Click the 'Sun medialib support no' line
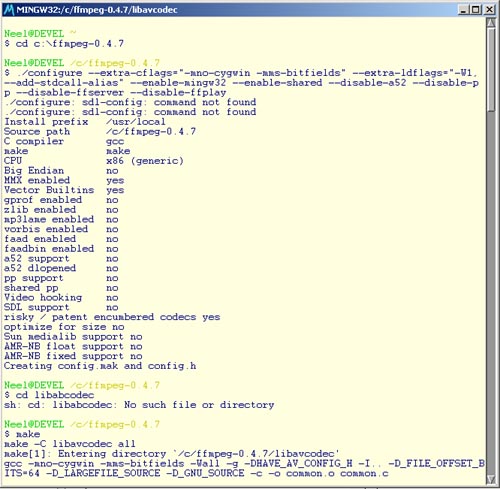Screen dimensions: 500x489 pyautogui.click(x=73, y=337)
